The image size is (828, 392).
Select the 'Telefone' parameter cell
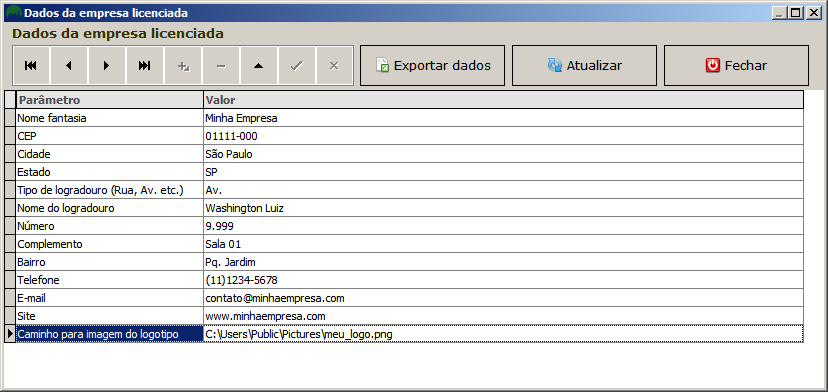coord(110,280)
